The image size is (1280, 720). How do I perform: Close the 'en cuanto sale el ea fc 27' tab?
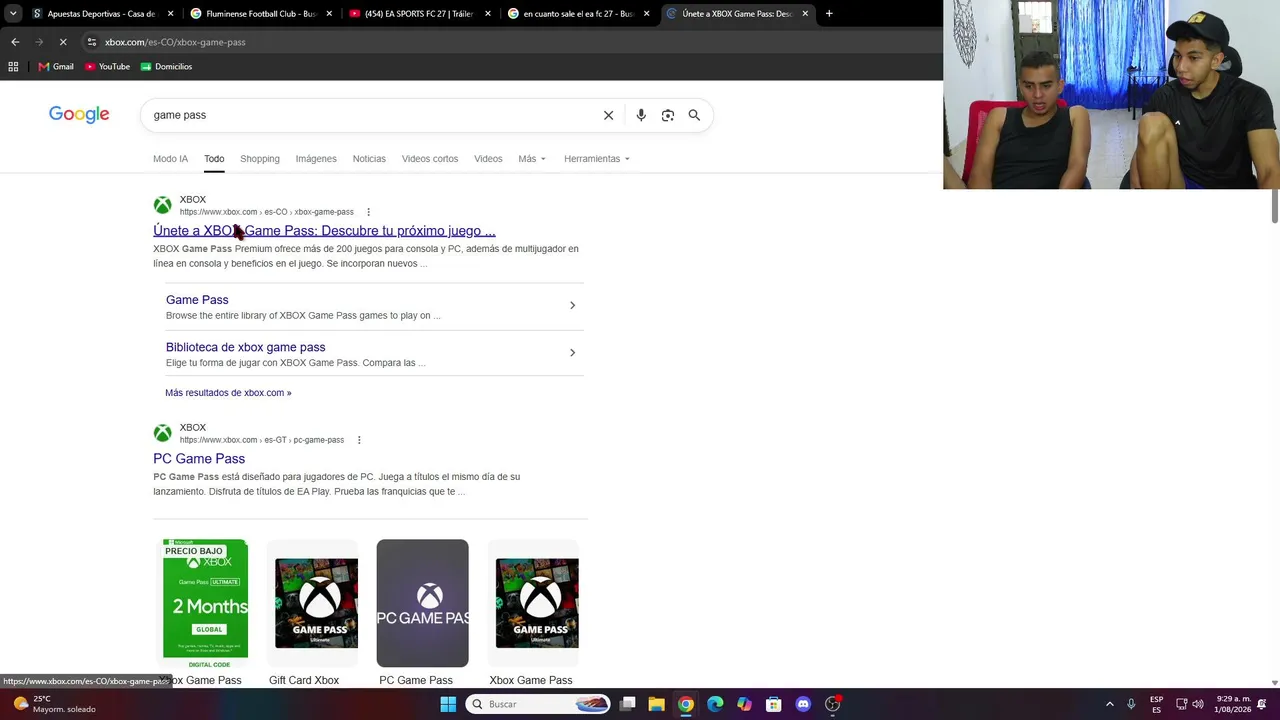tap(646, 14)
